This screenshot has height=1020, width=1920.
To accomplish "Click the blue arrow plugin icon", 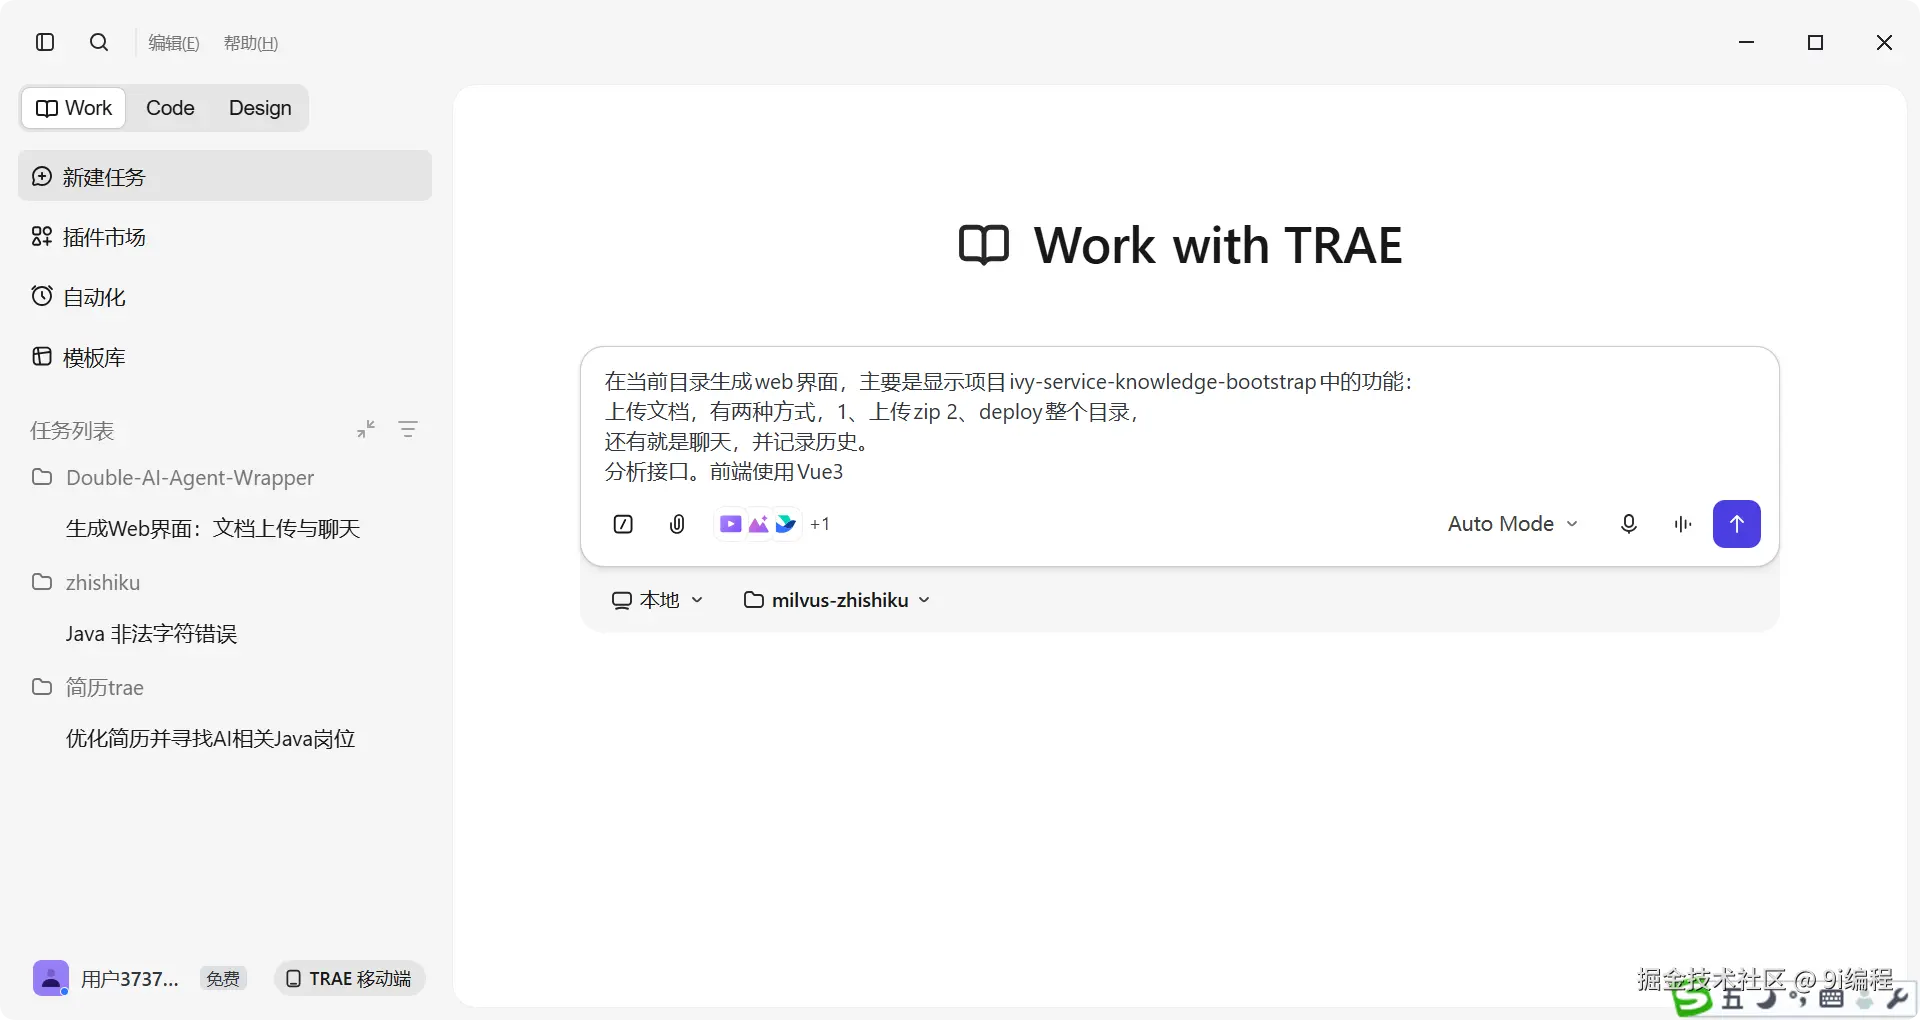I will [x=786, y=524].
